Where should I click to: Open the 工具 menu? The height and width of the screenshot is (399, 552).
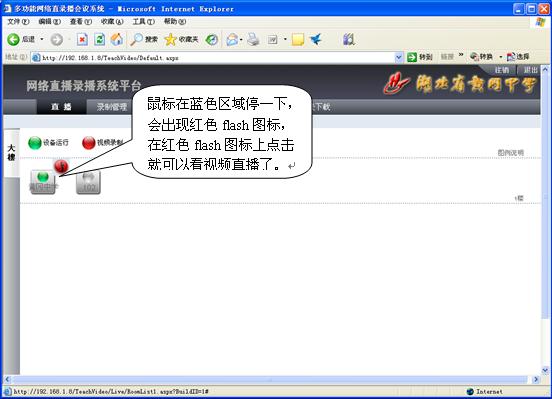pos(143,22)
